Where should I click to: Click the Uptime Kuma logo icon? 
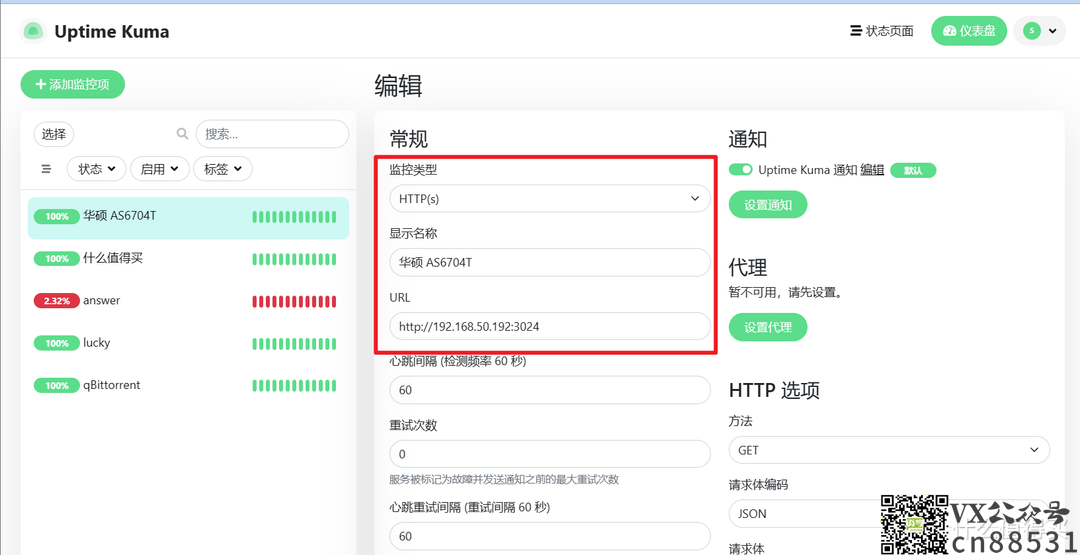[x=32, y=31]
